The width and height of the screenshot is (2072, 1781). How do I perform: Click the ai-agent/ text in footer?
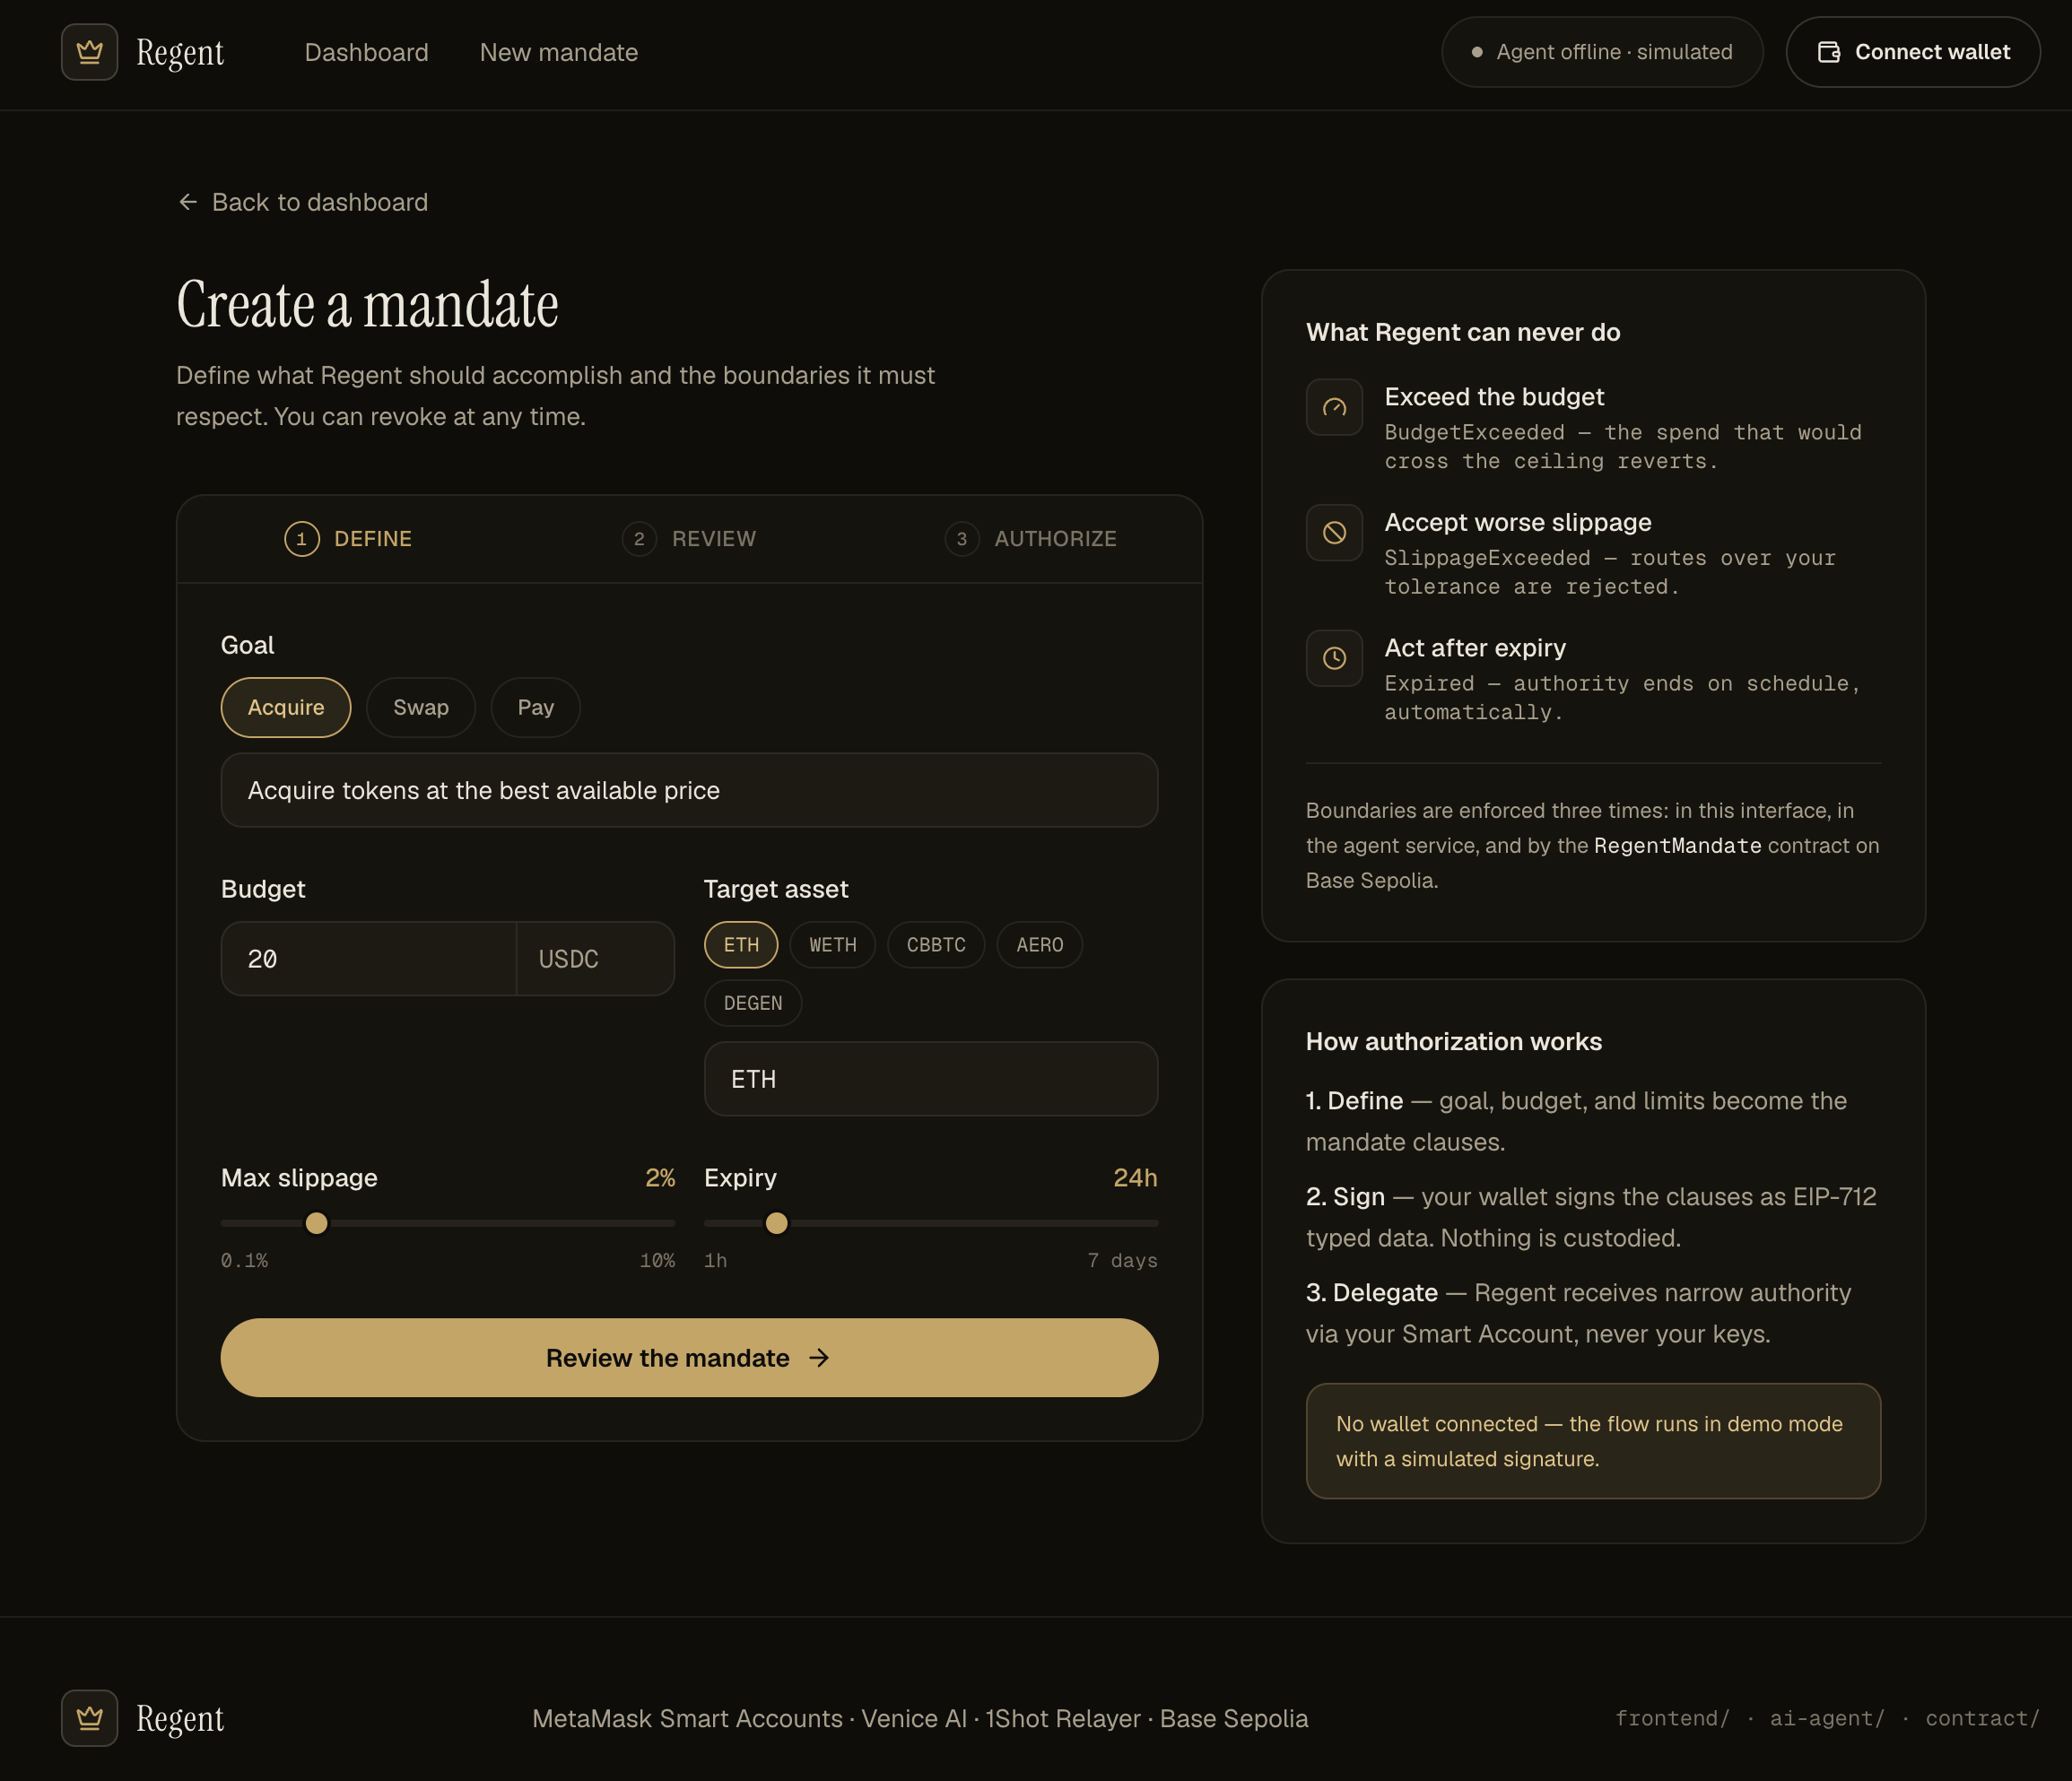(x=1827, y=1718)
